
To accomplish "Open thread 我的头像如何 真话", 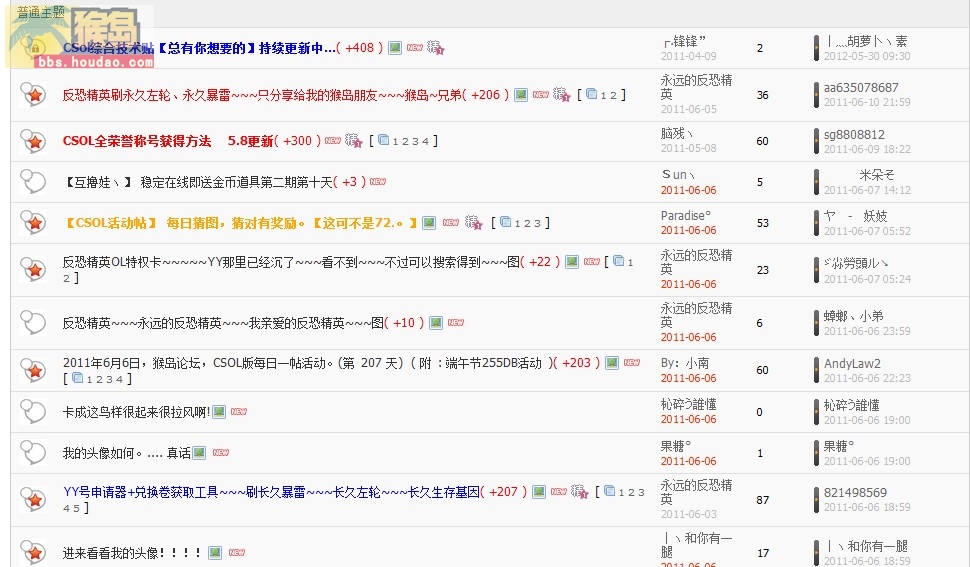I will pos(126,453).
